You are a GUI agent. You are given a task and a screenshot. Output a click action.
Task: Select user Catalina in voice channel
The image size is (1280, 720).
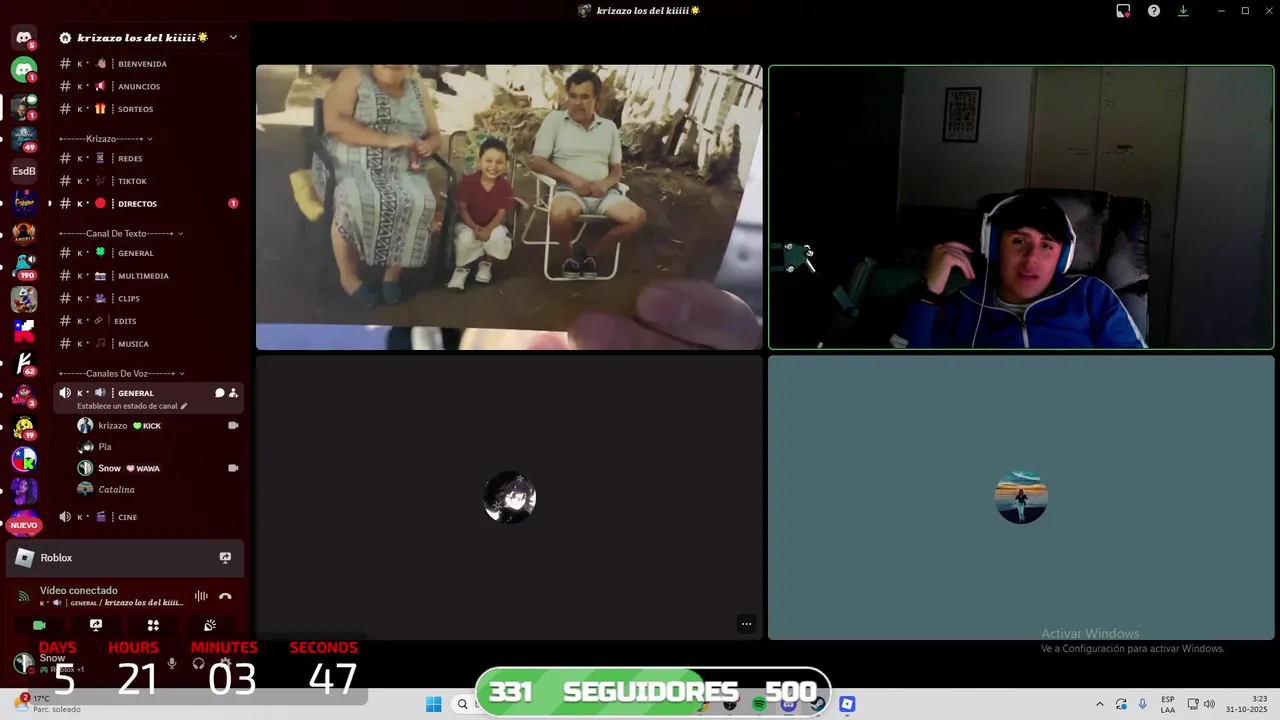tap(158, 490)
